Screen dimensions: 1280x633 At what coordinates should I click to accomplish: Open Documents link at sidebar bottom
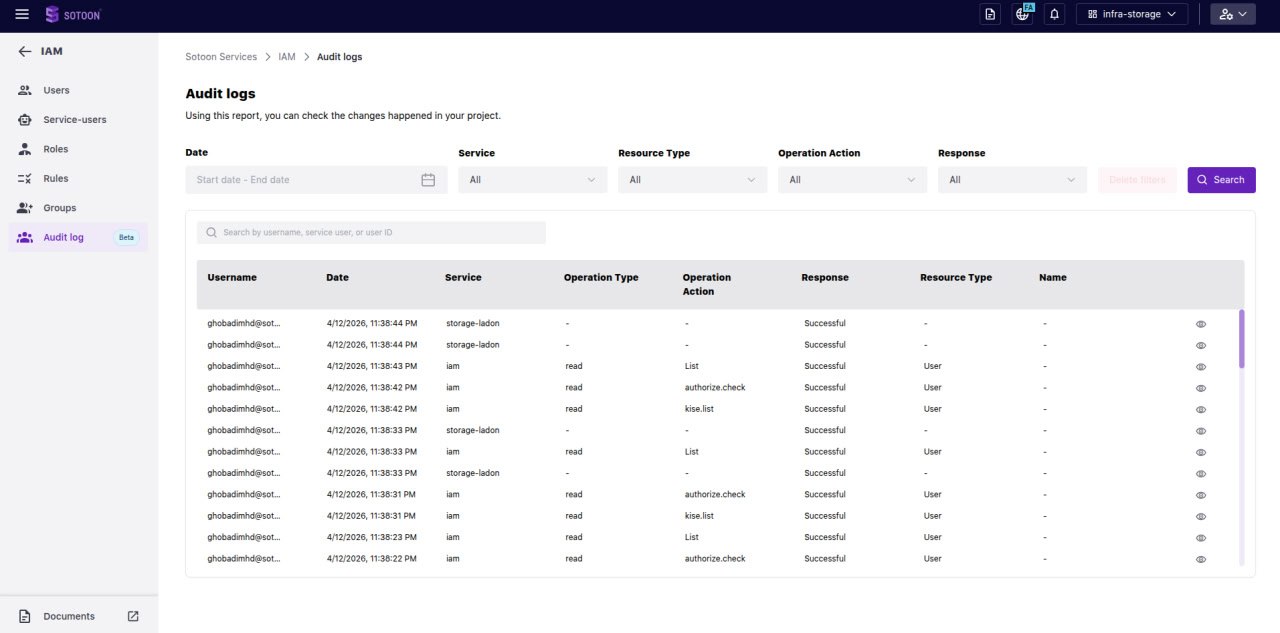pyautogui.click(x=69, y=616)
